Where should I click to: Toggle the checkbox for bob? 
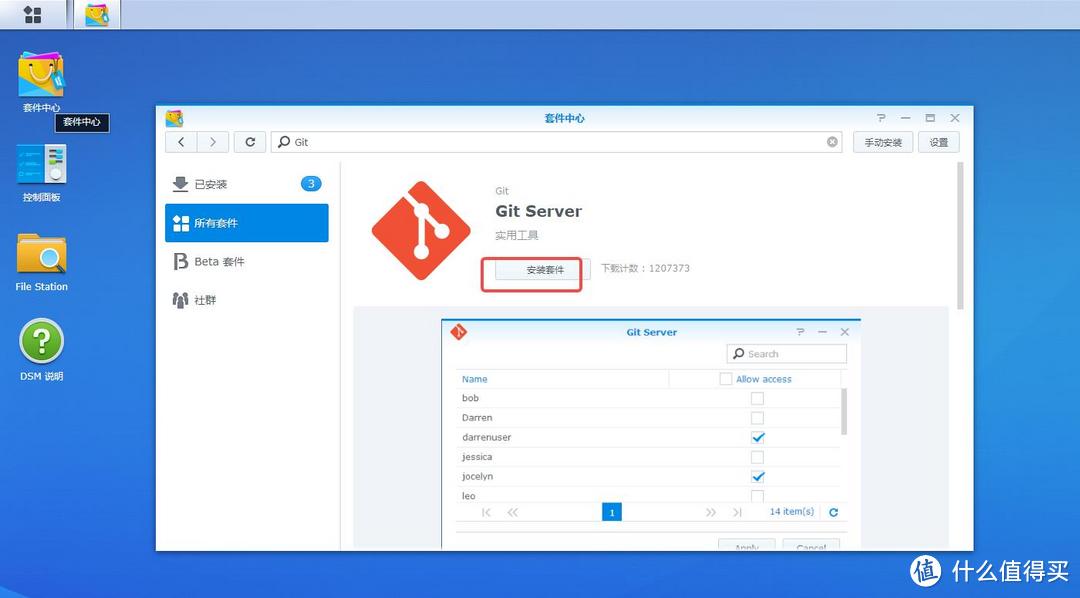pos(757,398)
